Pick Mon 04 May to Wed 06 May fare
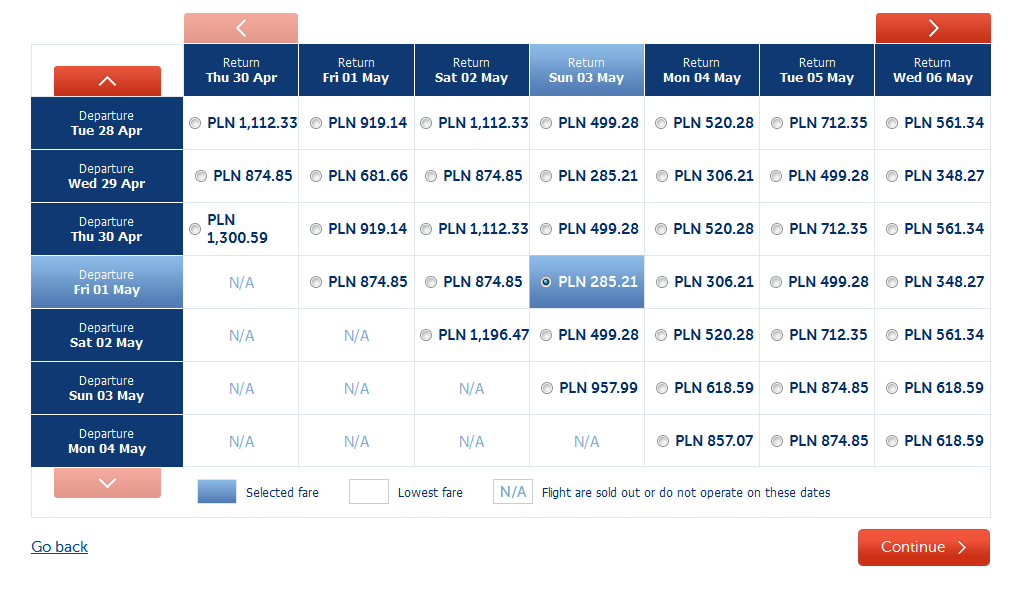Image resolution: width=1027 pixels, height=592 pixels. 891,441
